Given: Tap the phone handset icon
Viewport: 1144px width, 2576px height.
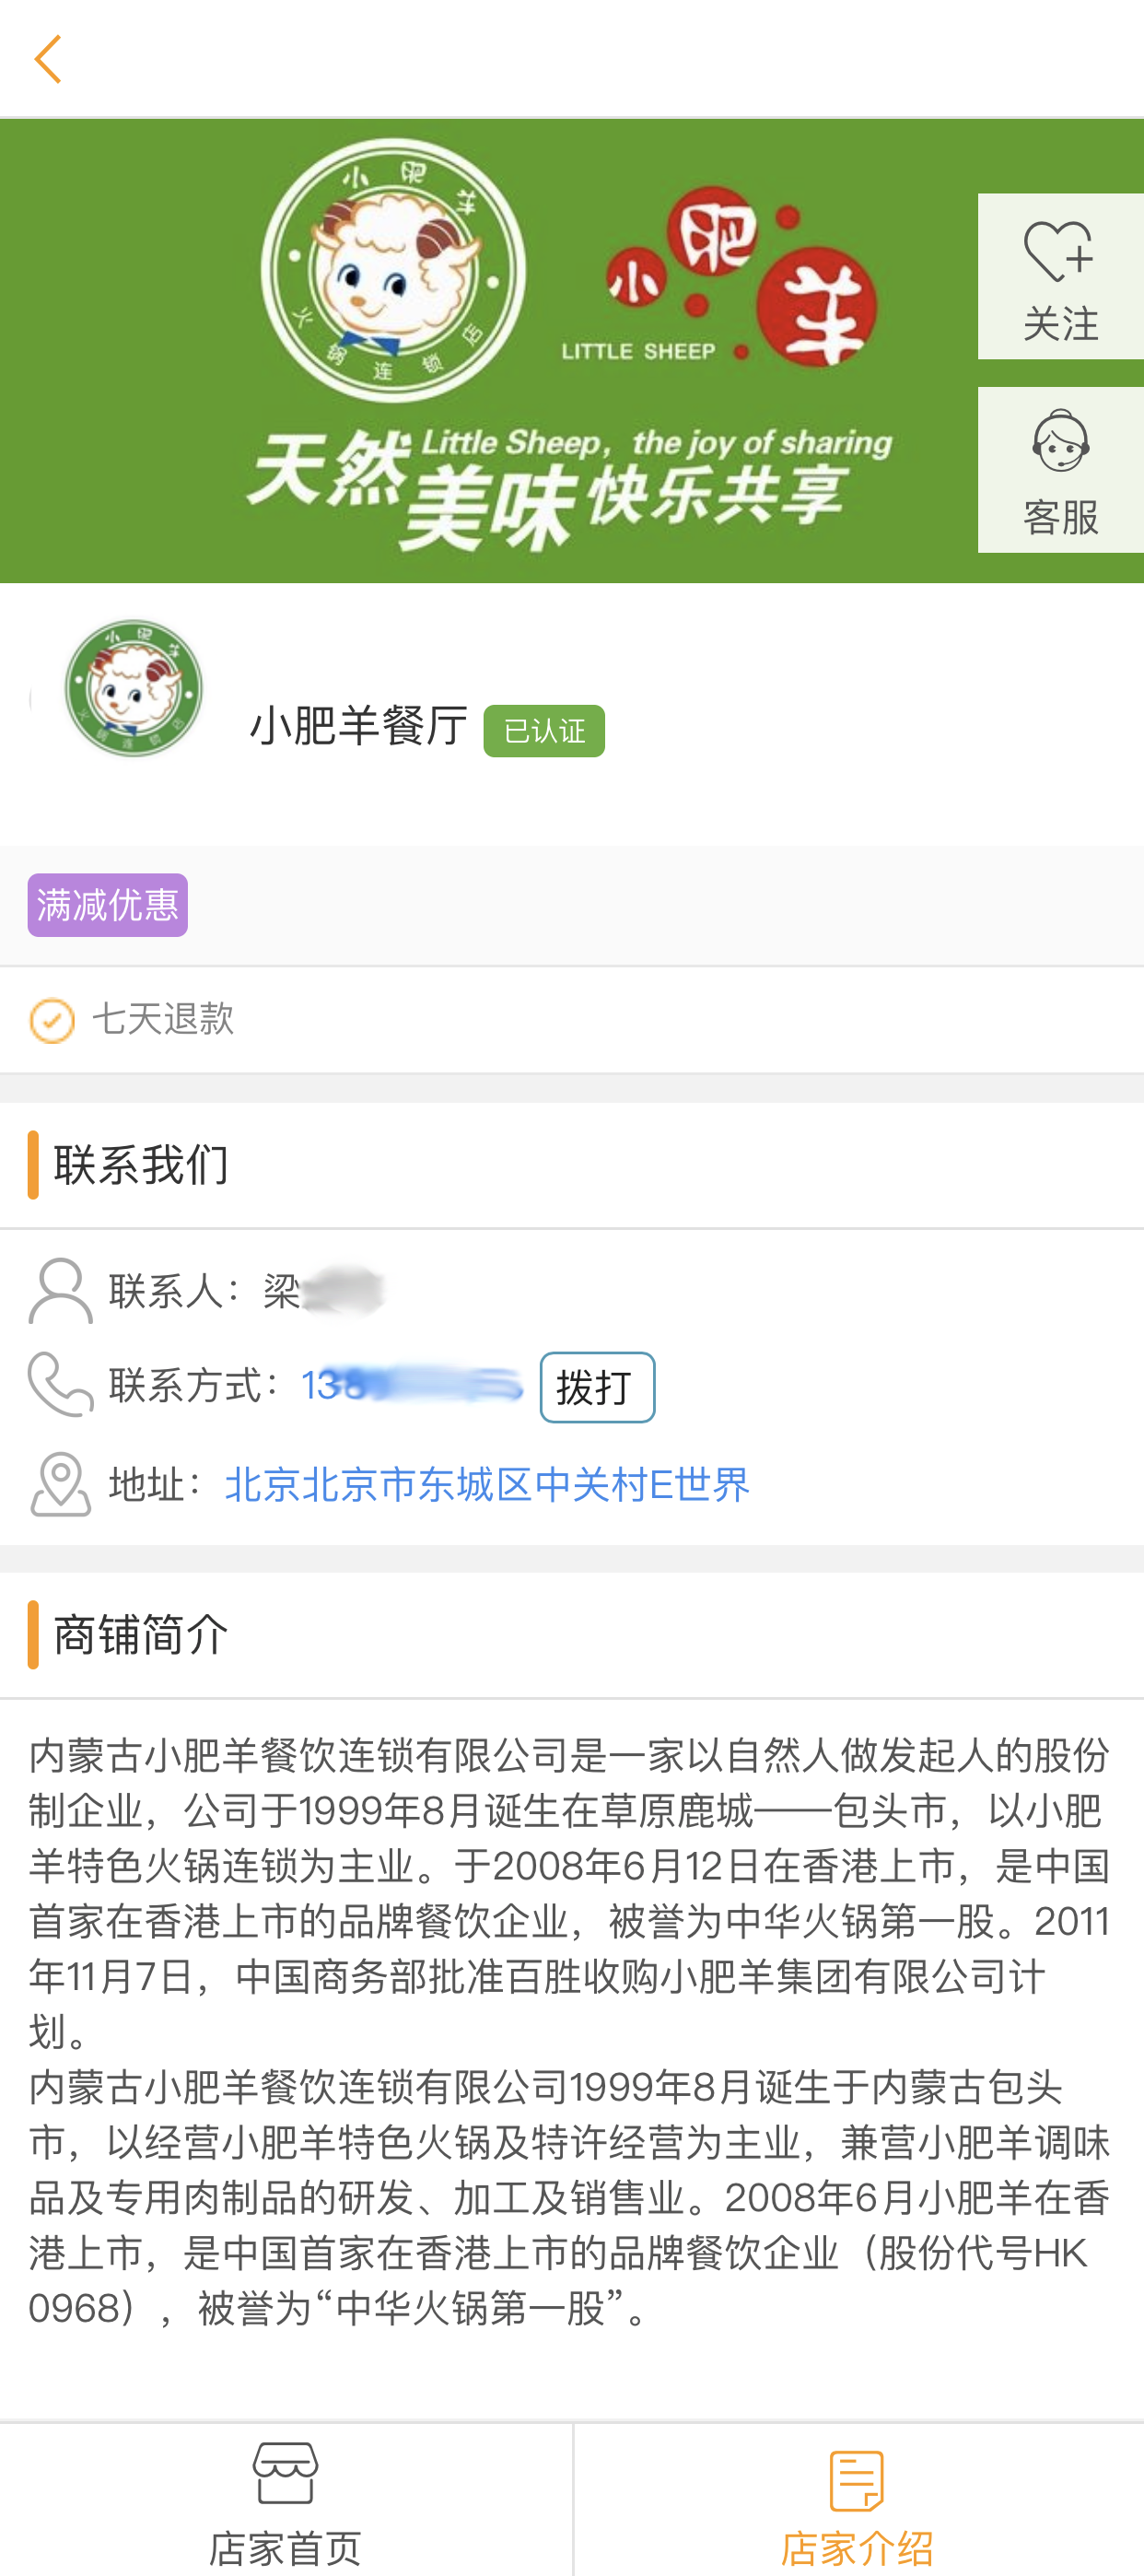Looking at the screenshot, I should tap(60, 1385).
